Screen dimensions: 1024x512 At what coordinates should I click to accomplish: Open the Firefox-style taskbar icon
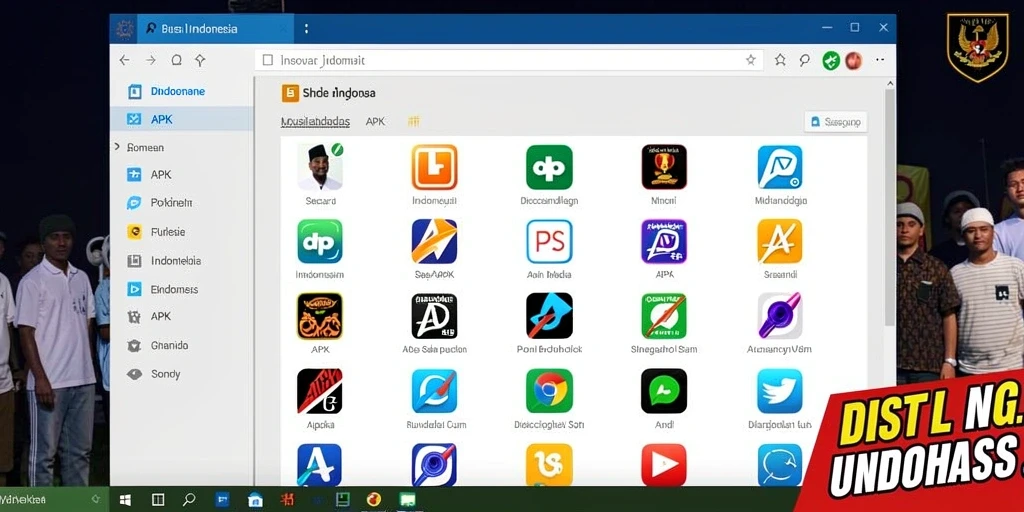click(x=374, y=500)
